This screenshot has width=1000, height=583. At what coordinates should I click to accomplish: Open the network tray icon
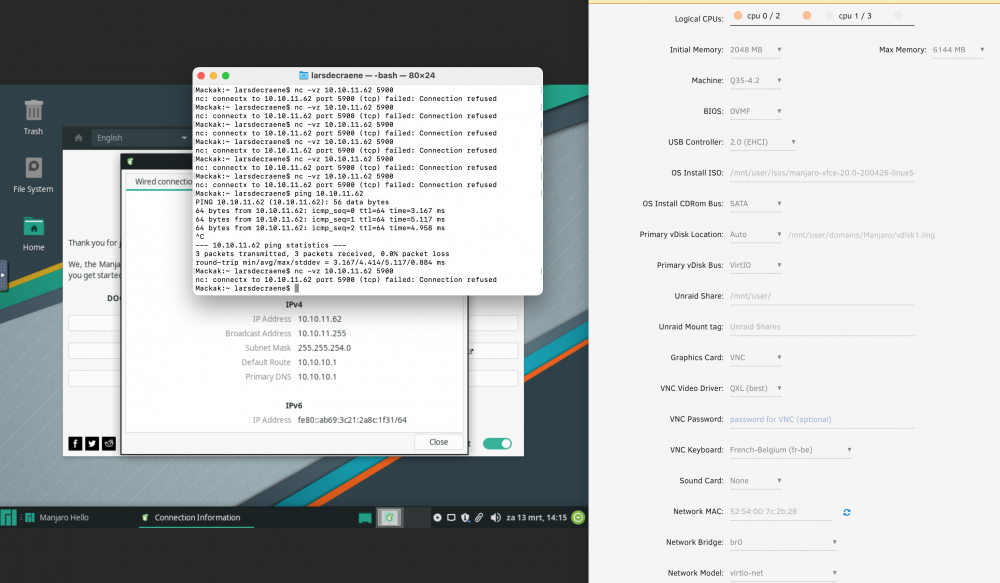point(451,517)
